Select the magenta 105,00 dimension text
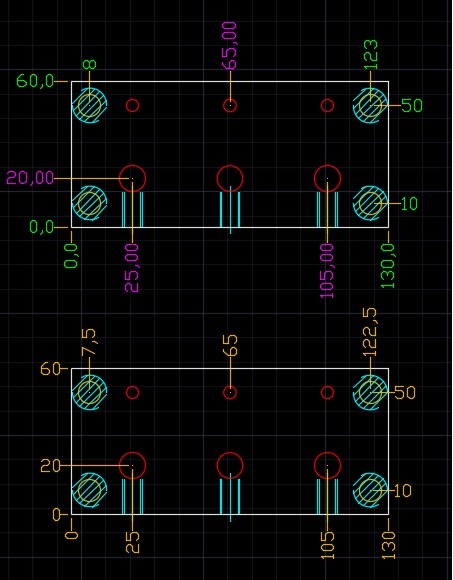The image size is (453, 580). (x=327, y=271)
